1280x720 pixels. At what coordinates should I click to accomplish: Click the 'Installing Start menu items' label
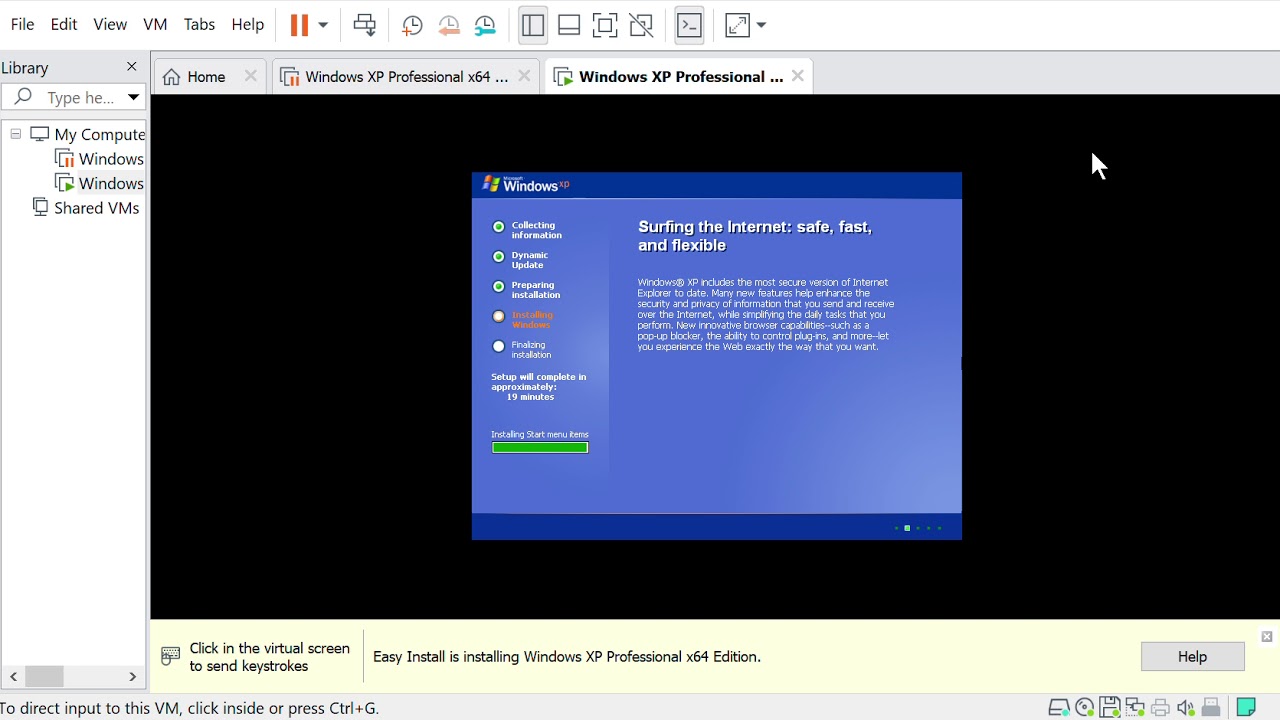(540, 434)
